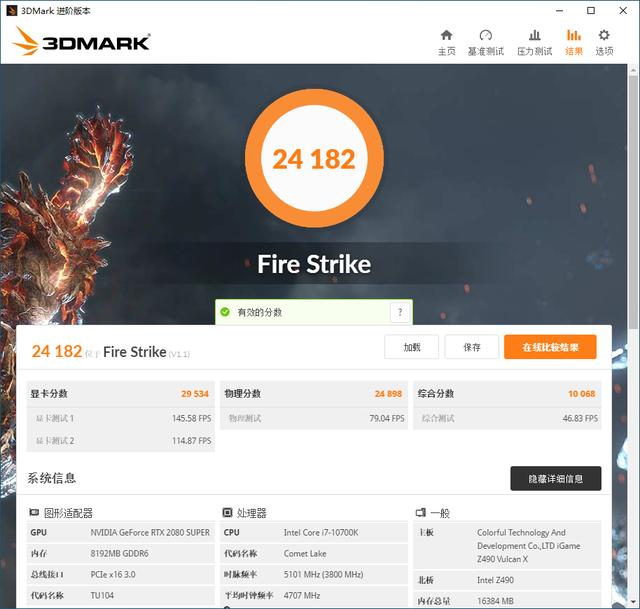Click the big 24 182 score circle
The height and width of the screenshot is (609, 640).
click(314, 158)
